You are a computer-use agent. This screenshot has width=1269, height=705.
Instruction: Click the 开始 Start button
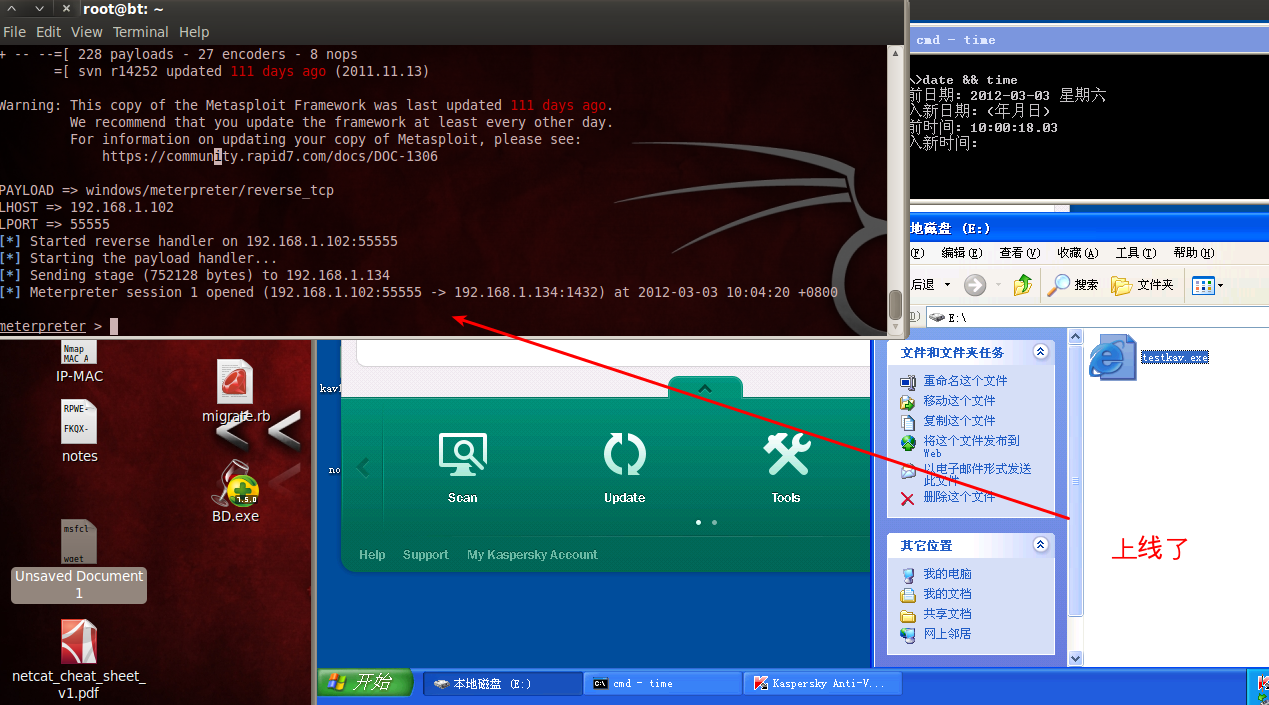click(x=366, y=683)
